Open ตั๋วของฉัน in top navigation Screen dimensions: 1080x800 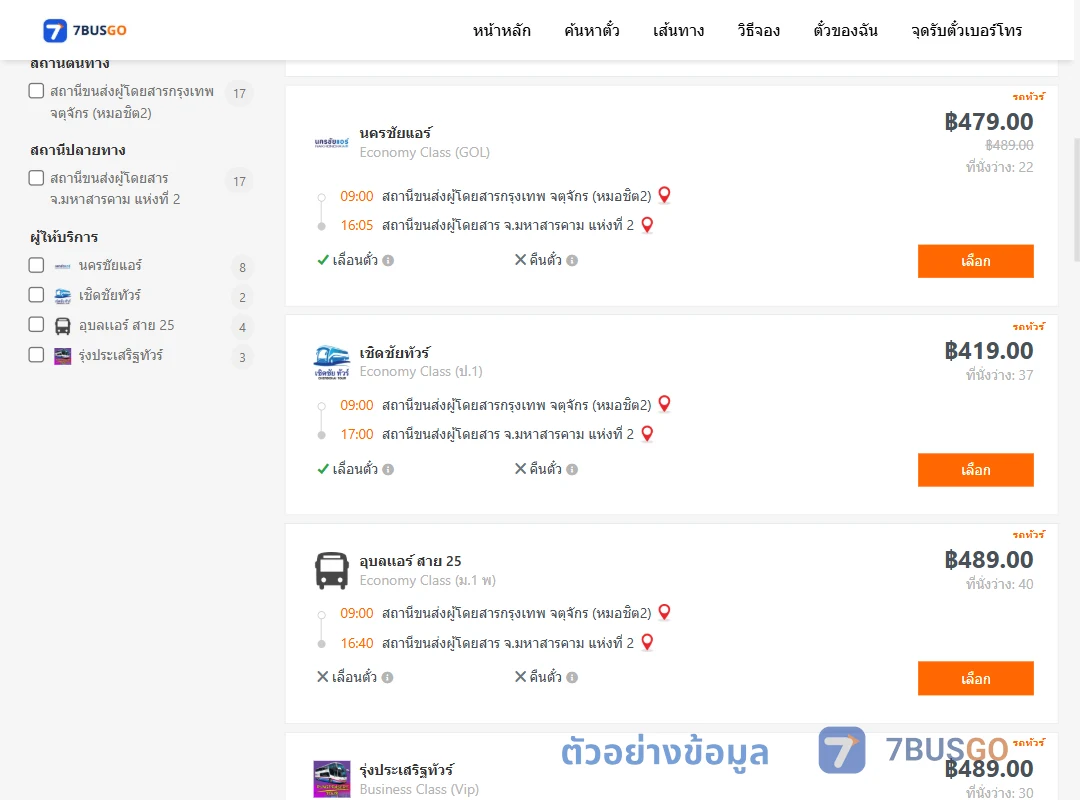[845, 30]
